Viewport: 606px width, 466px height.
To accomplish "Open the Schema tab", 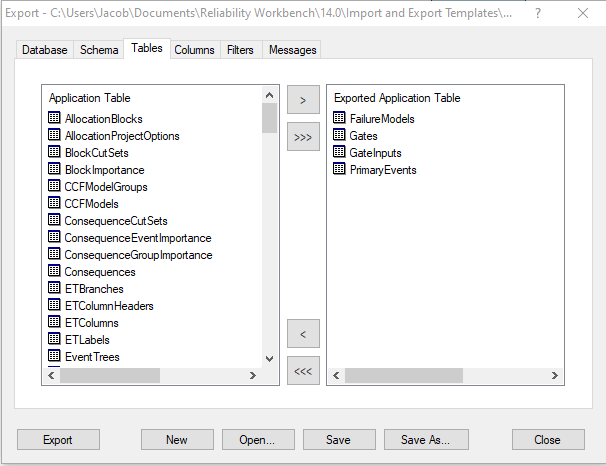I will [x=99, y=50].
